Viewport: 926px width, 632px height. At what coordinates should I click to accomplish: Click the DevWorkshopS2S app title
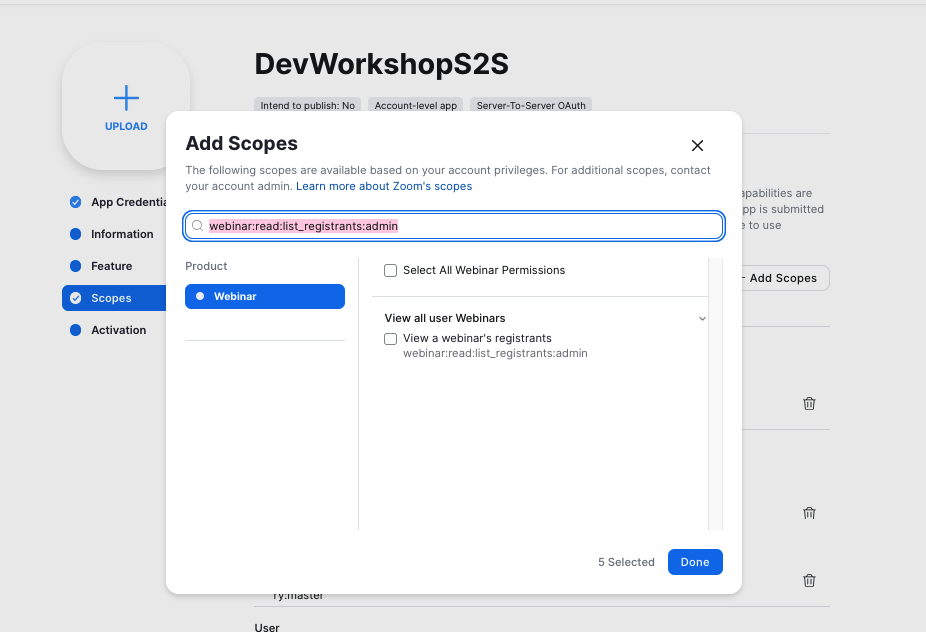click(382, 64)
